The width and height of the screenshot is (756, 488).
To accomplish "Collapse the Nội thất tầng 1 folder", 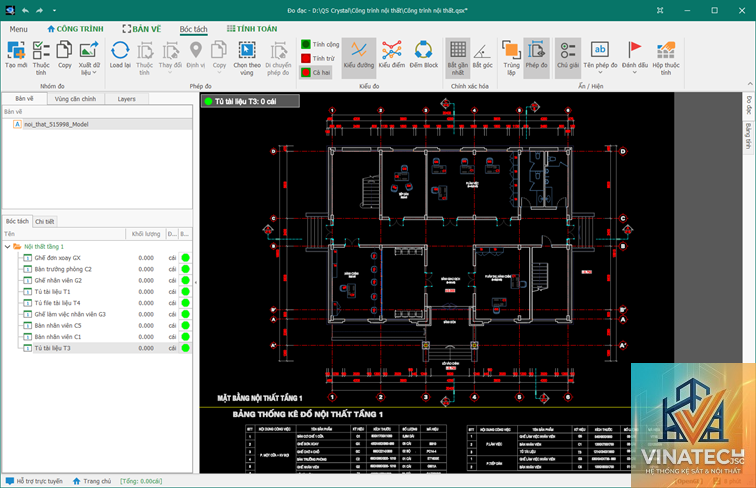I will pyautogui.click(x=7, y=246).
